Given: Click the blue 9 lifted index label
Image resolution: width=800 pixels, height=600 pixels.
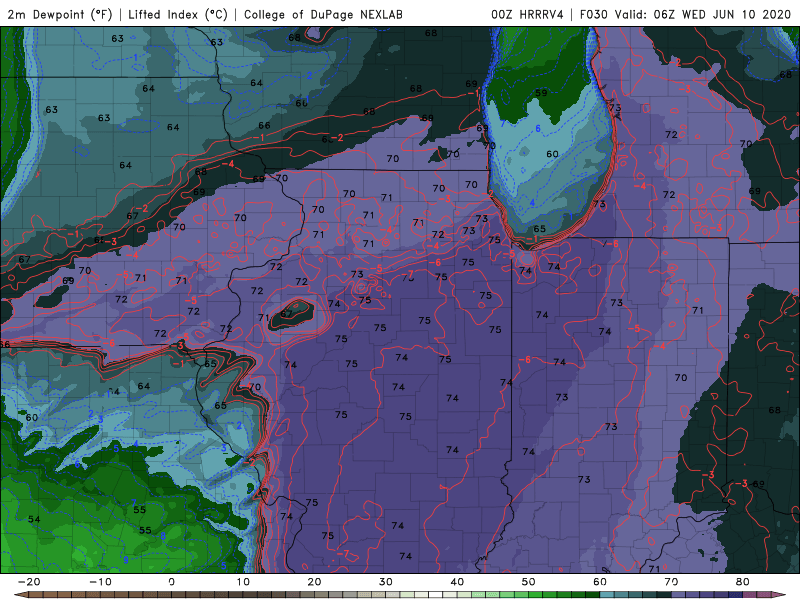Looking at the screenshot, I should point(126,560).
